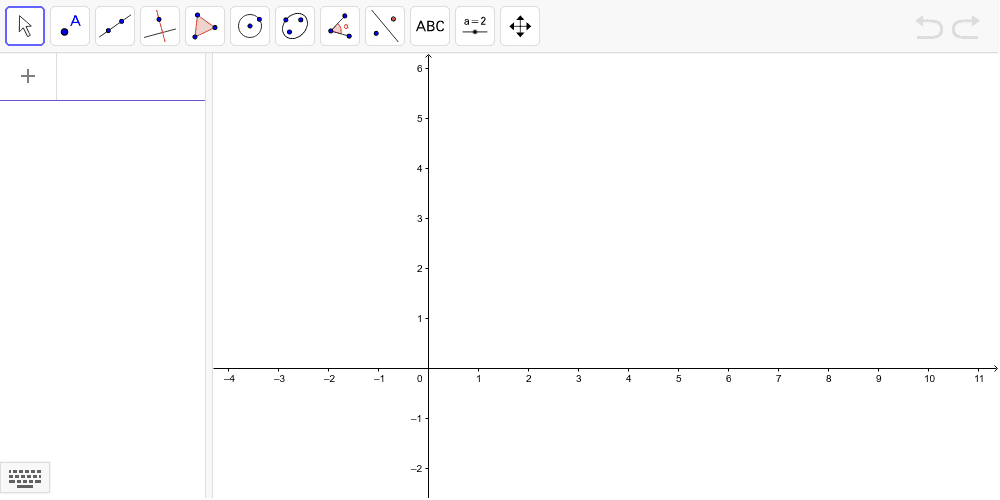Click the x-axis label 8
Image resolution: width=1000 pixels, height=500 pixels.
pos(828,379)
